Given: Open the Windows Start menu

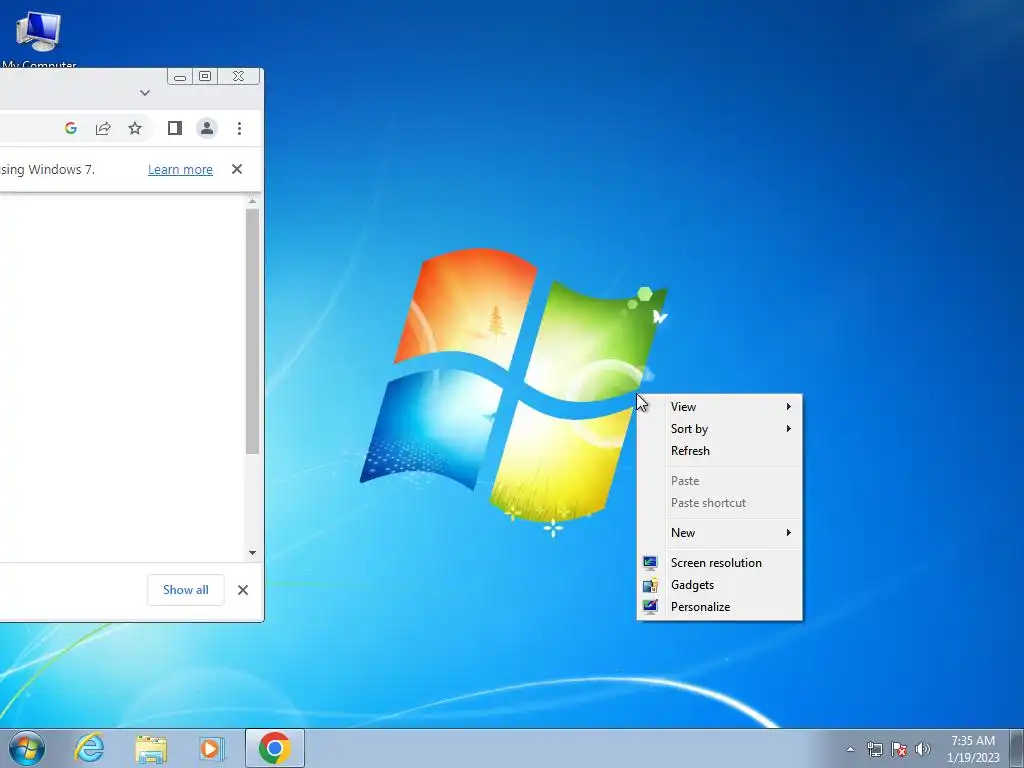Looking at the screenshot, I should pos(27,748).
